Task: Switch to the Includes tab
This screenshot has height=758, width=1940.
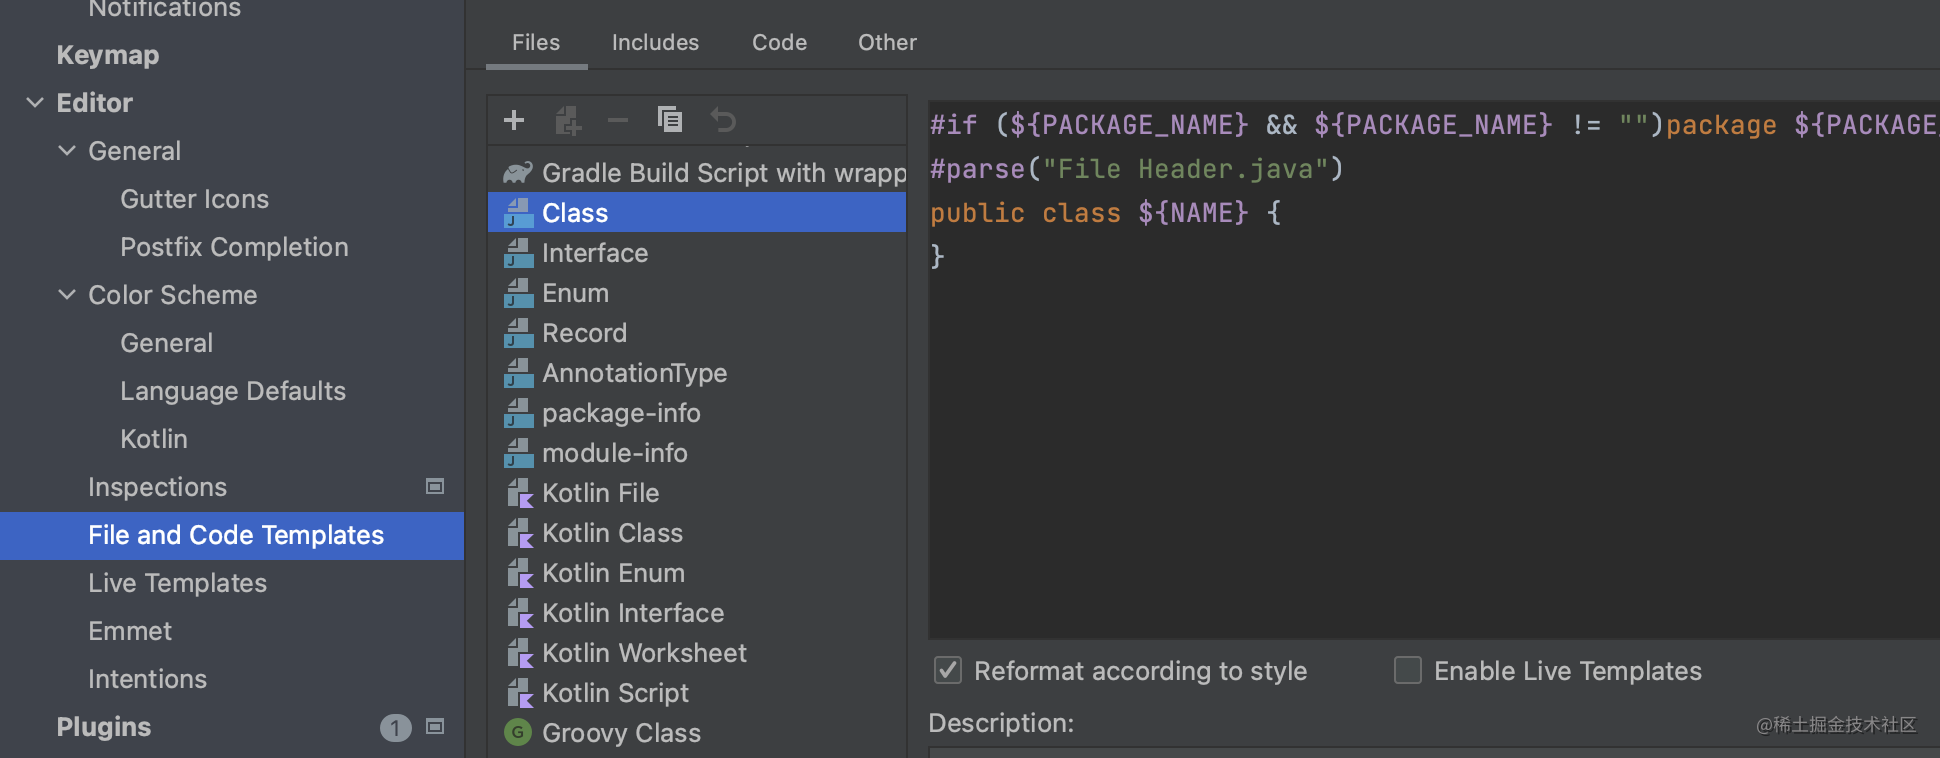Action: point(655,42)
